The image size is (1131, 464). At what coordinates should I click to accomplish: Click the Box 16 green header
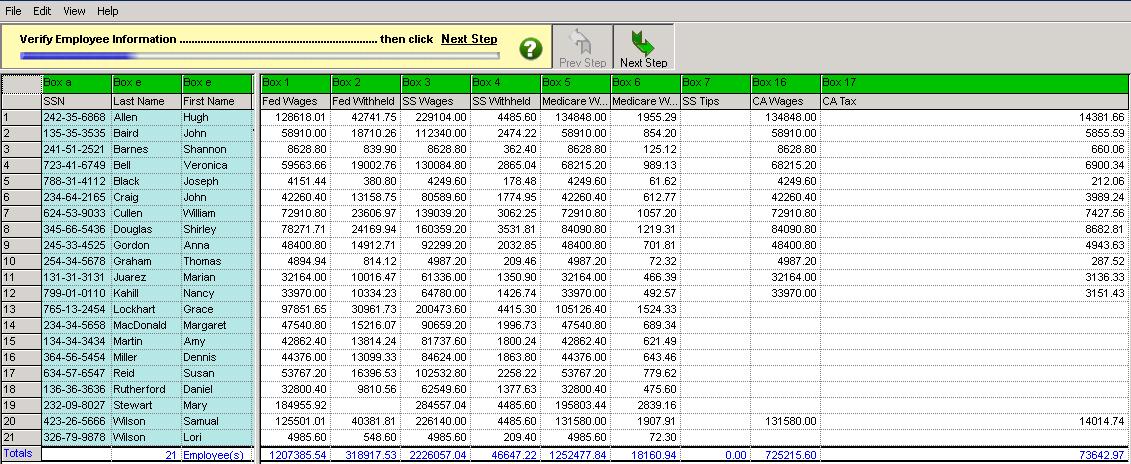coord(784,82)
